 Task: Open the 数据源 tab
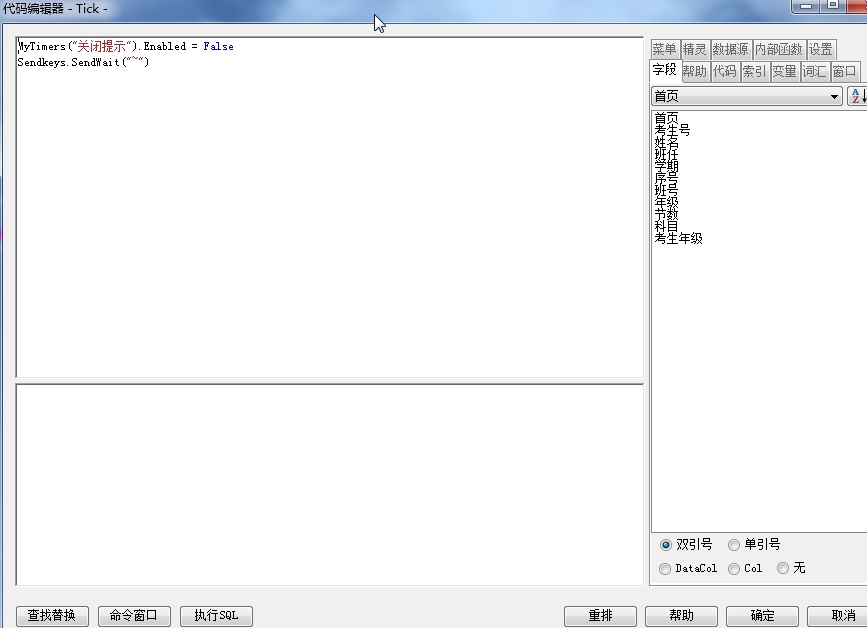click(730, 49)
